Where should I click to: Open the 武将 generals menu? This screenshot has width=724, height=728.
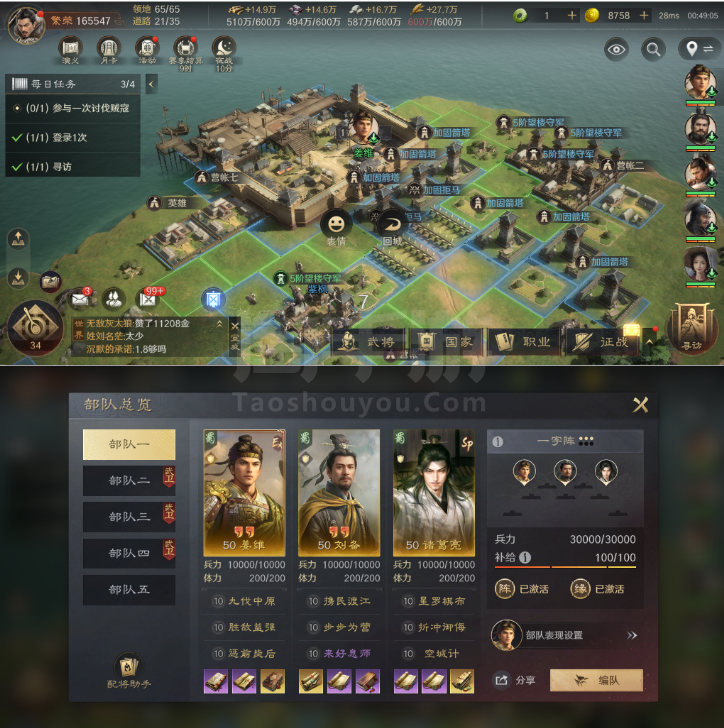(369, 342)
